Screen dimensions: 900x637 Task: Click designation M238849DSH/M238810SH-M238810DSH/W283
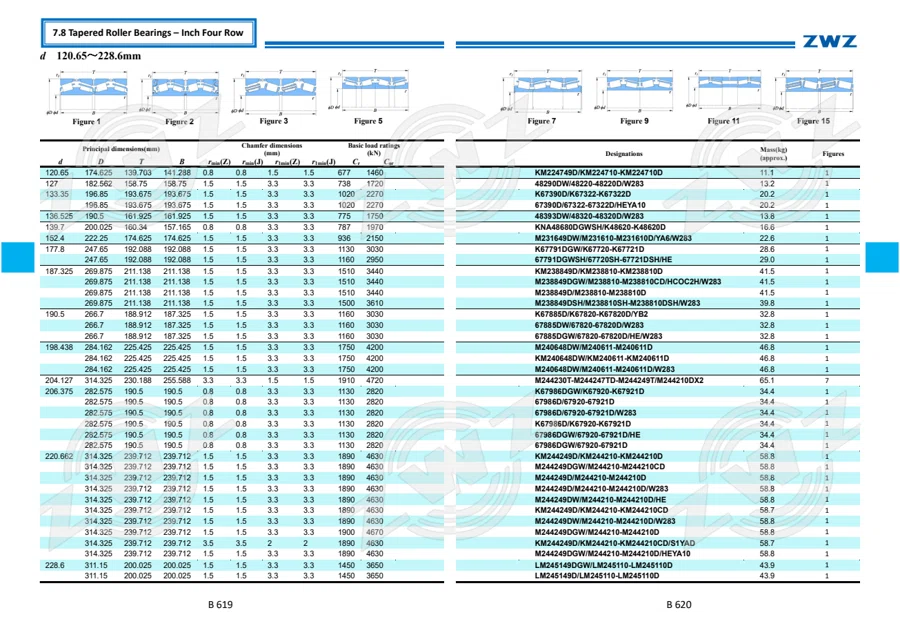pos(618,303)
